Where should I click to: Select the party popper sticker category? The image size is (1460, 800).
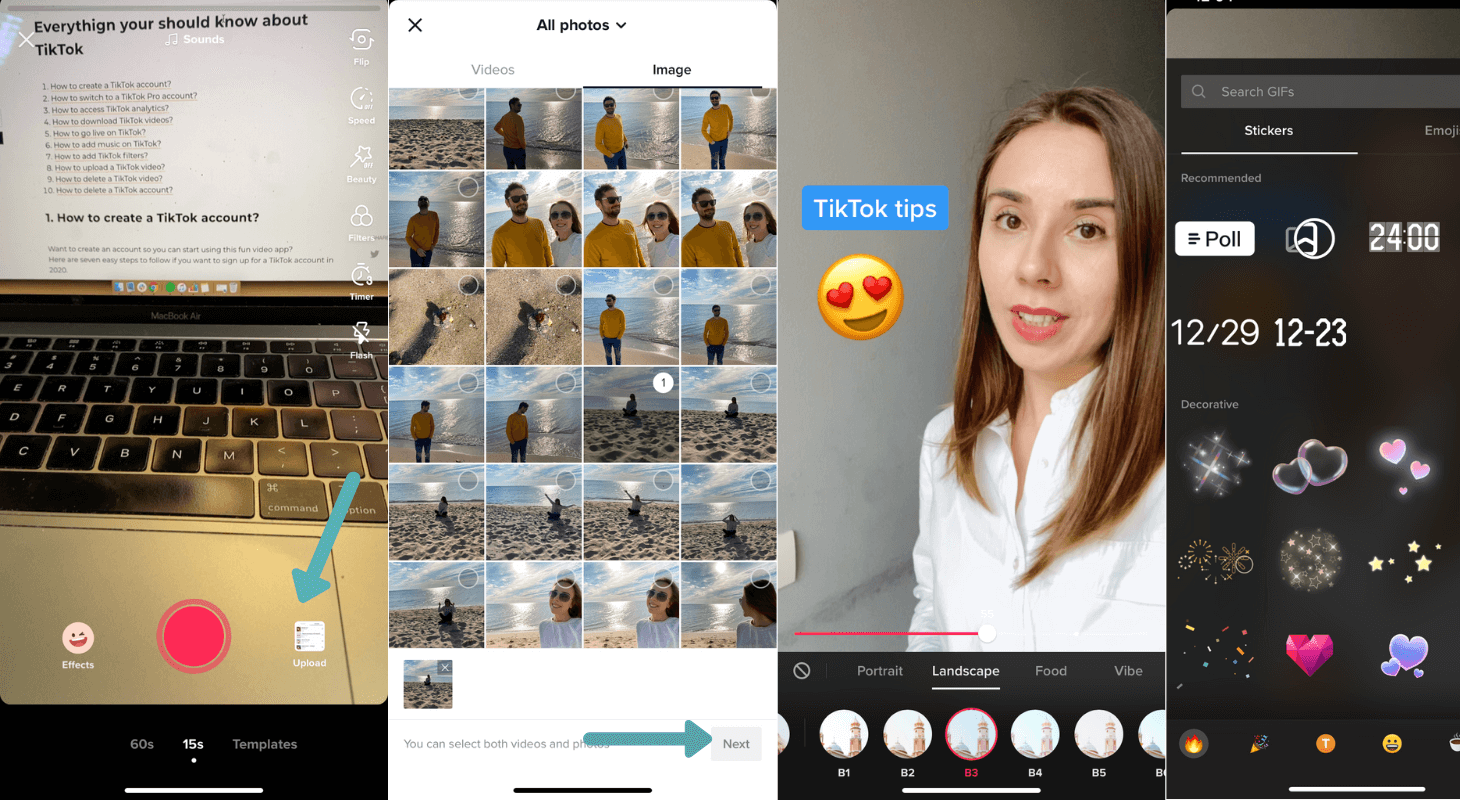pyautogui.click(x=1259, y=743)
